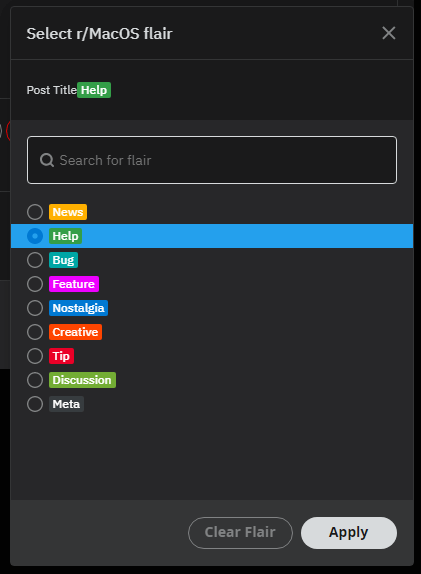Click the grey Meta flair tag
The height and width of the screenshot is (574, 421).
(x=66, y=404)
